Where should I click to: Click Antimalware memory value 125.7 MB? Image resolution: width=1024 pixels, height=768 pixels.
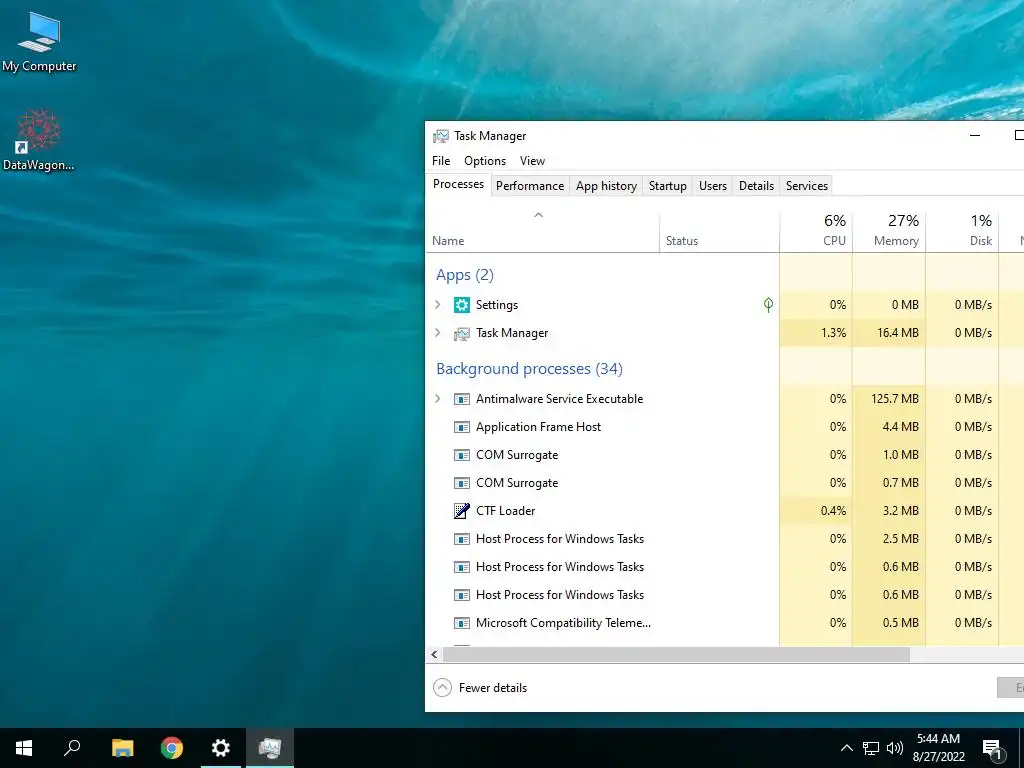pos(895,399)
